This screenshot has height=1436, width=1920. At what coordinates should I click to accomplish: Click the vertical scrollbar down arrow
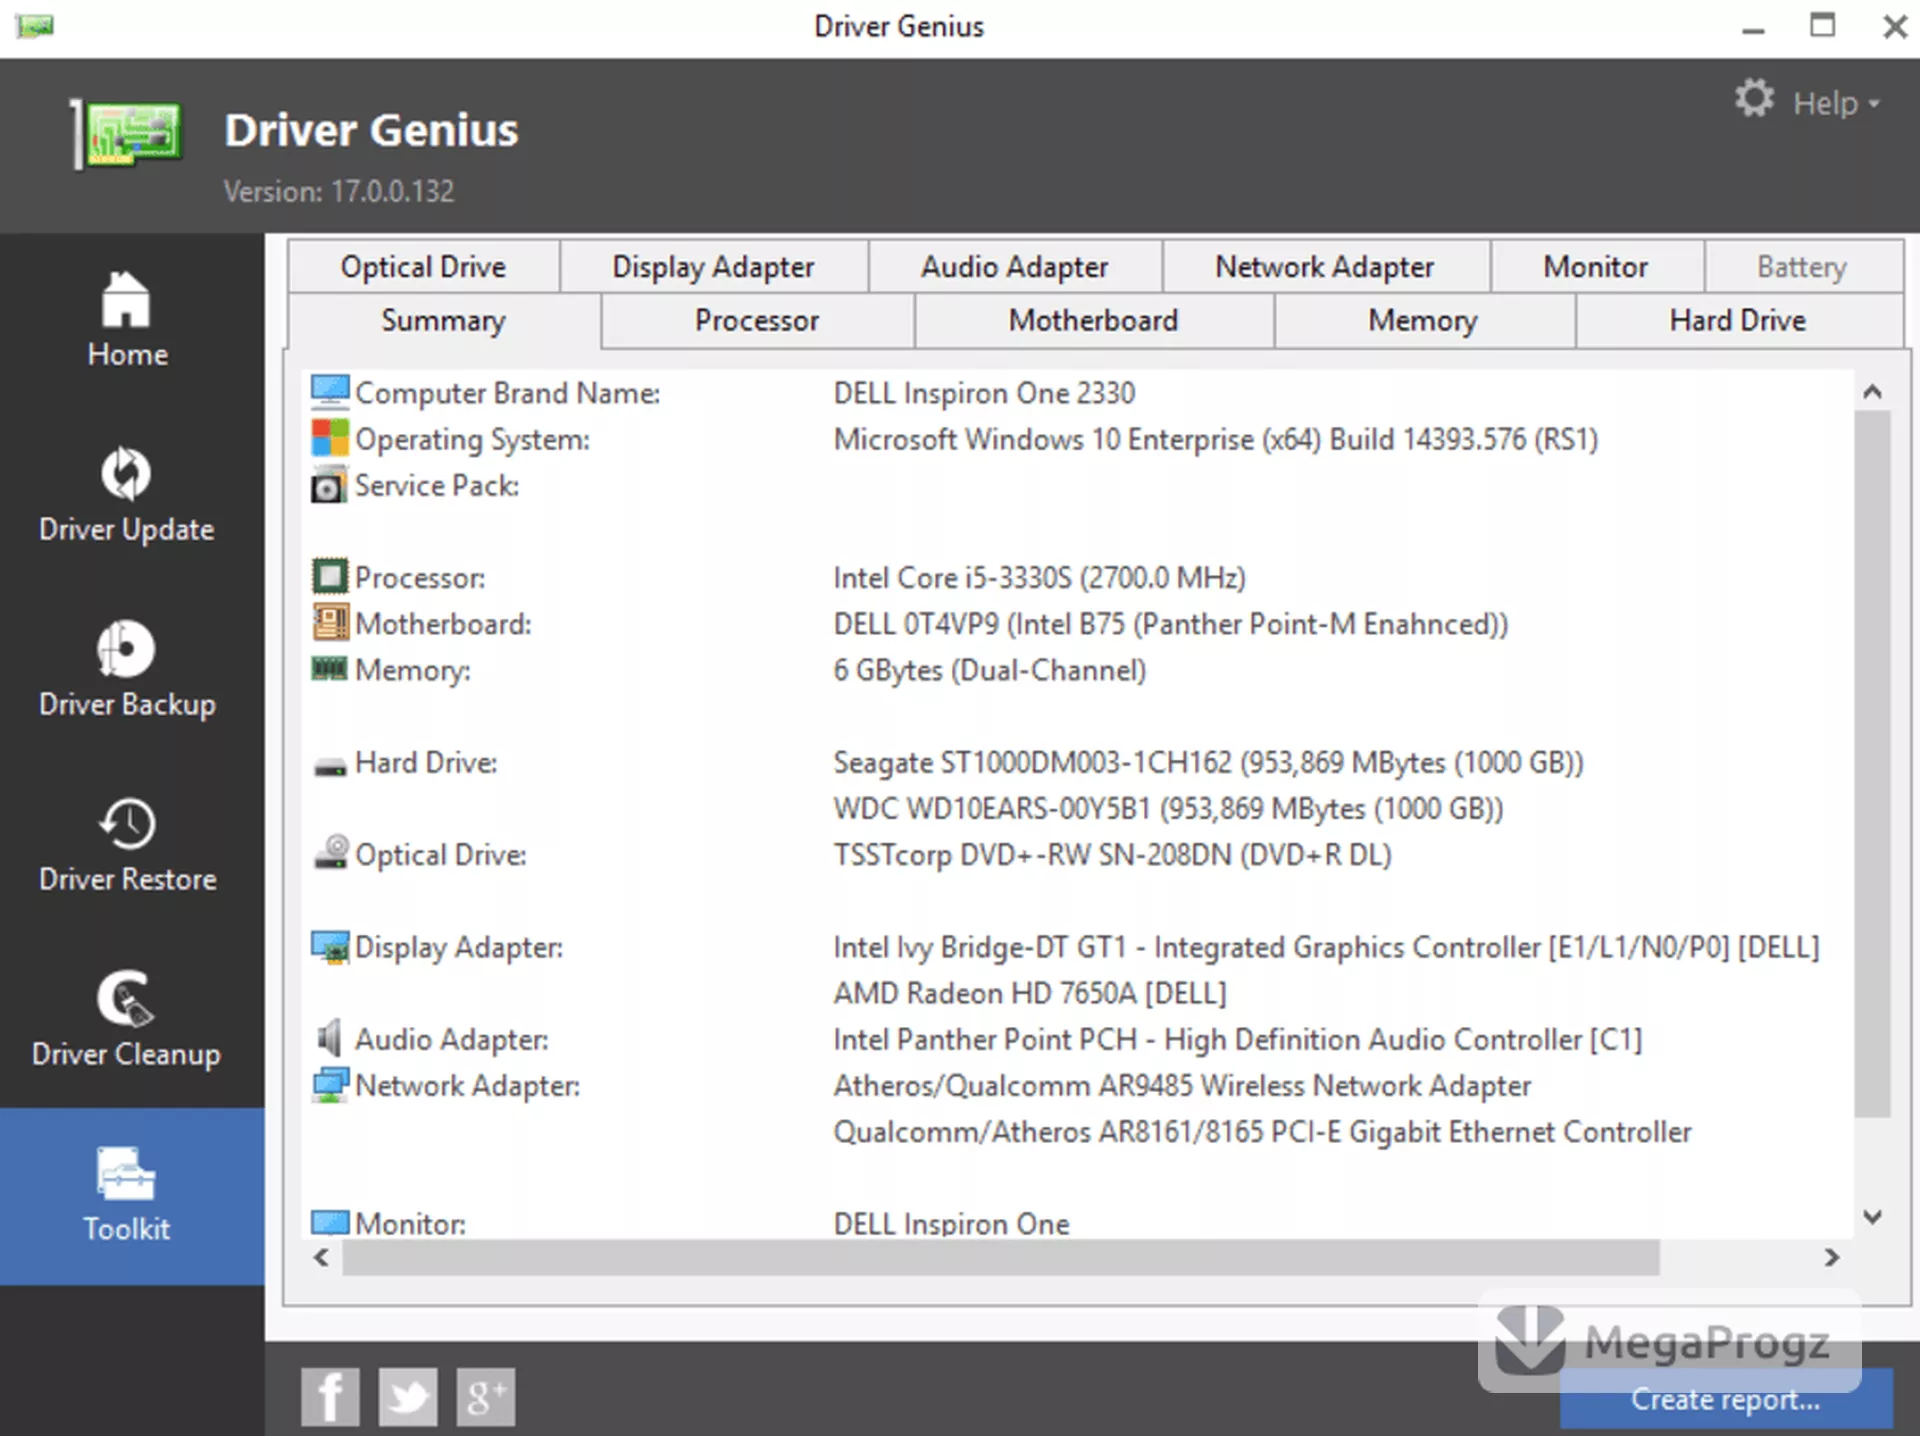click(x=1873, y=1216)
